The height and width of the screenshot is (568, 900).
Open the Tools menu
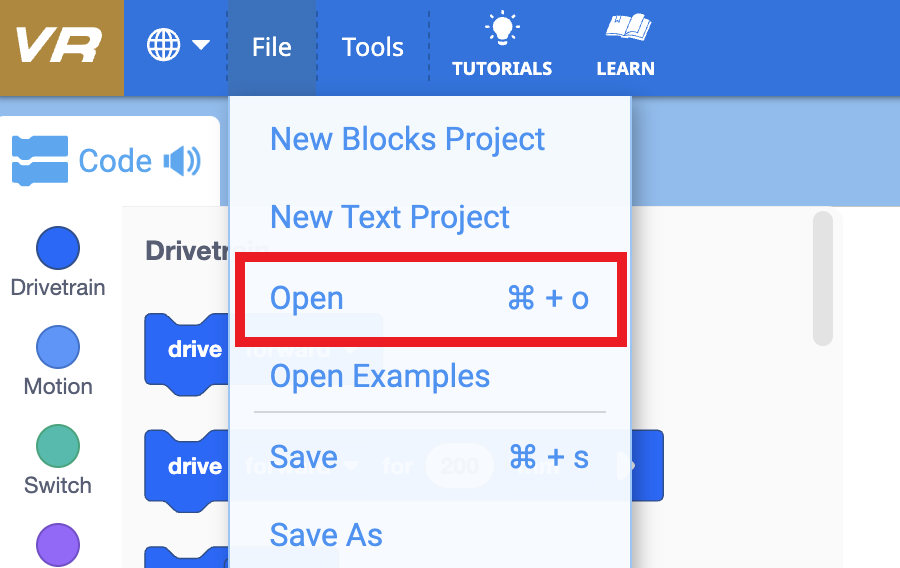372,47
